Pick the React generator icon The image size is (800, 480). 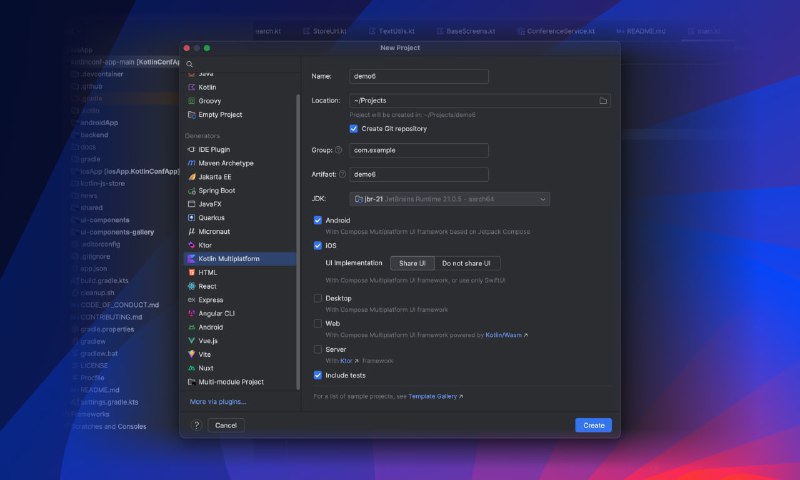(191, 287)
